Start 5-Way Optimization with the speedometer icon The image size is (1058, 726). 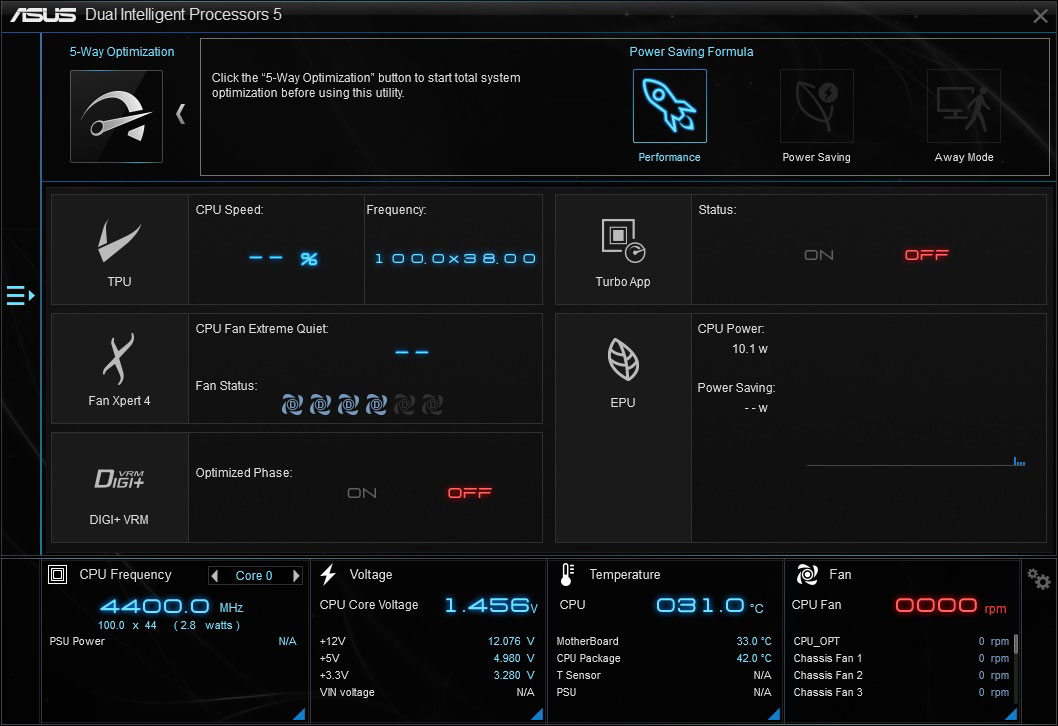116,116
